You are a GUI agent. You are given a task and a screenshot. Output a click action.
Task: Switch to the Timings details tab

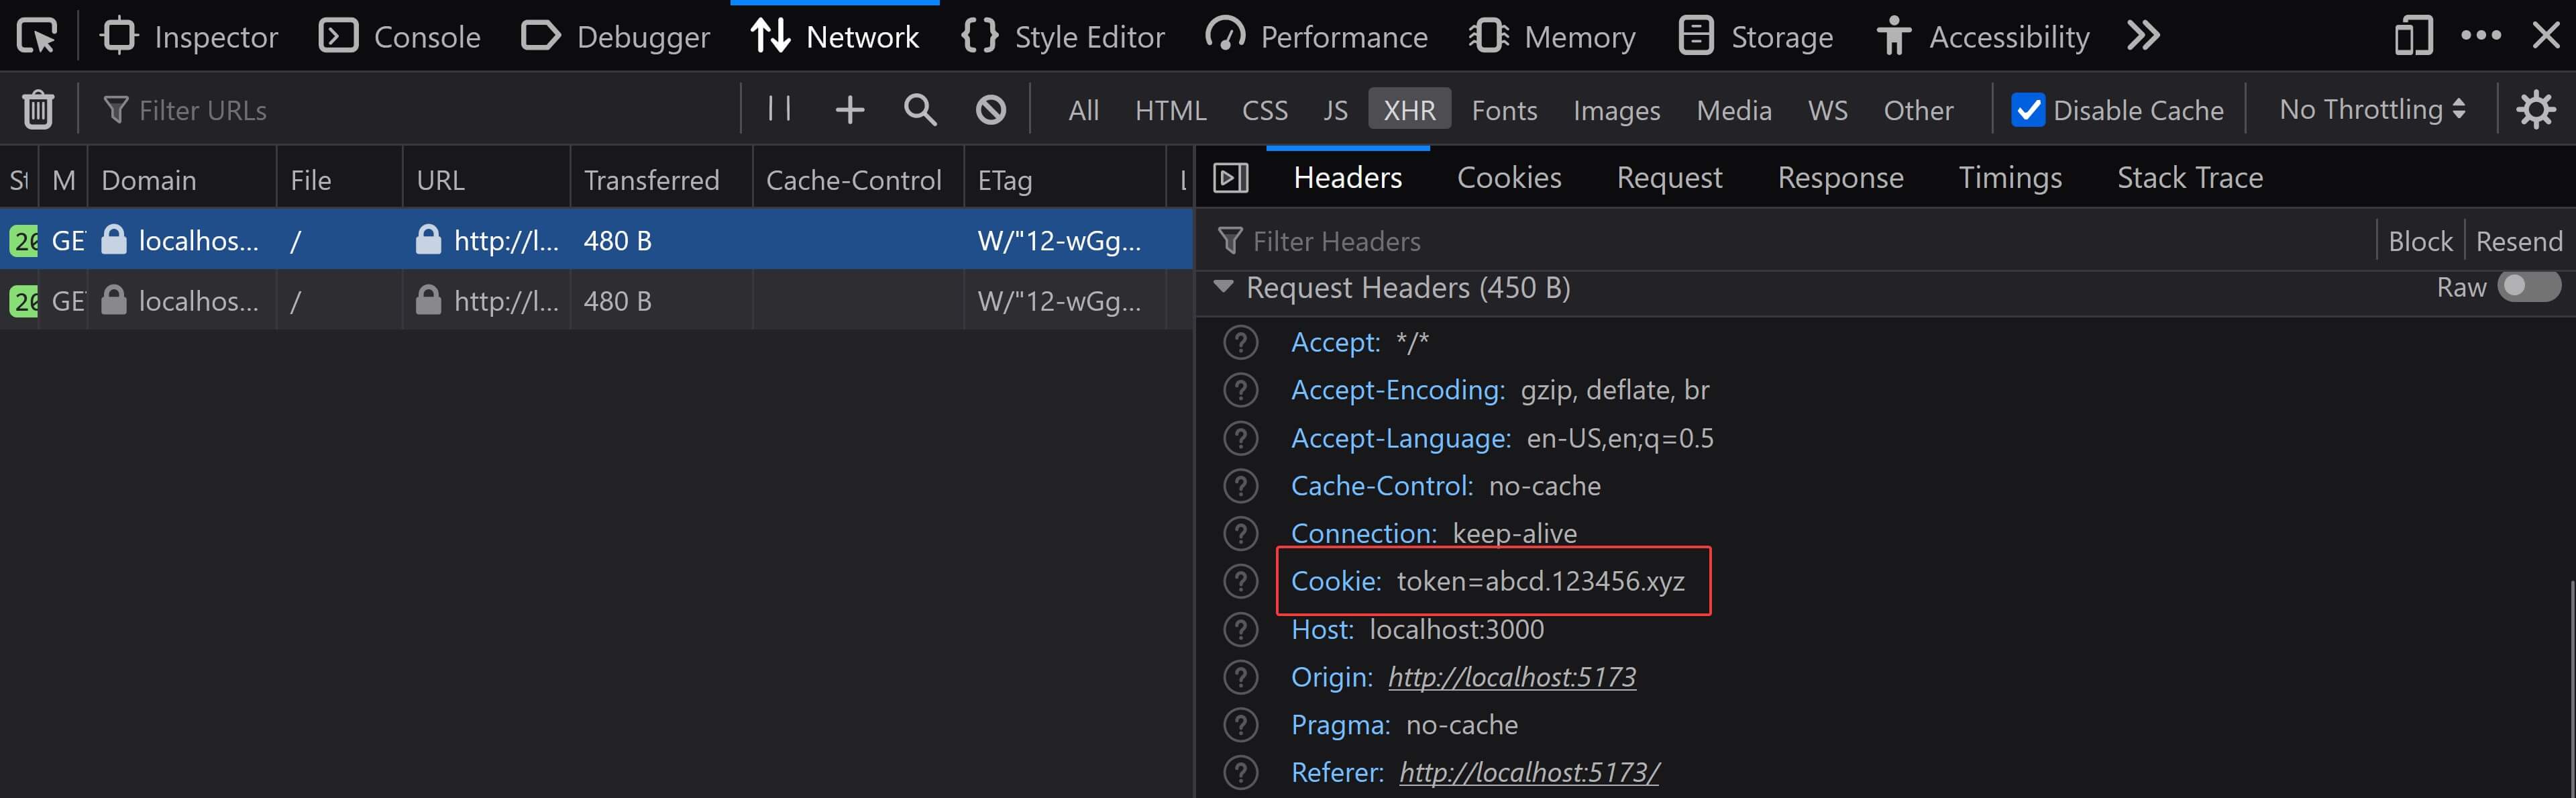pyautogui.click(x=2009, y=177)
